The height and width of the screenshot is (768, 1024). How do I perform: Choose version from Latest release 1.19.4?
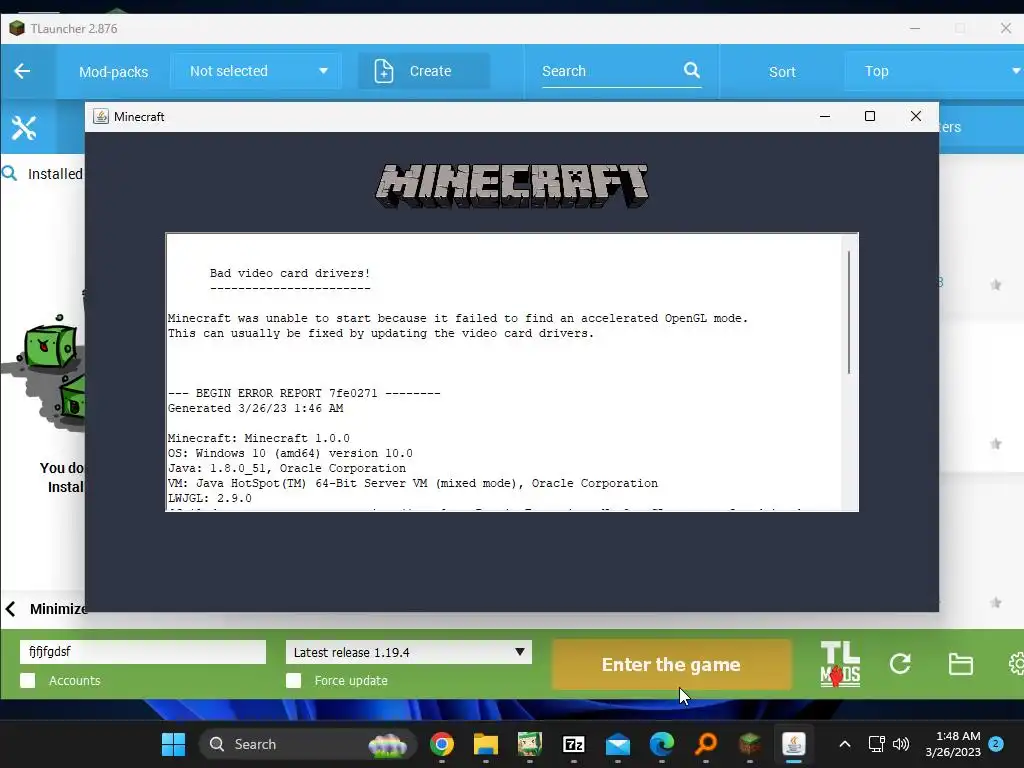click(x=409, y=652)
